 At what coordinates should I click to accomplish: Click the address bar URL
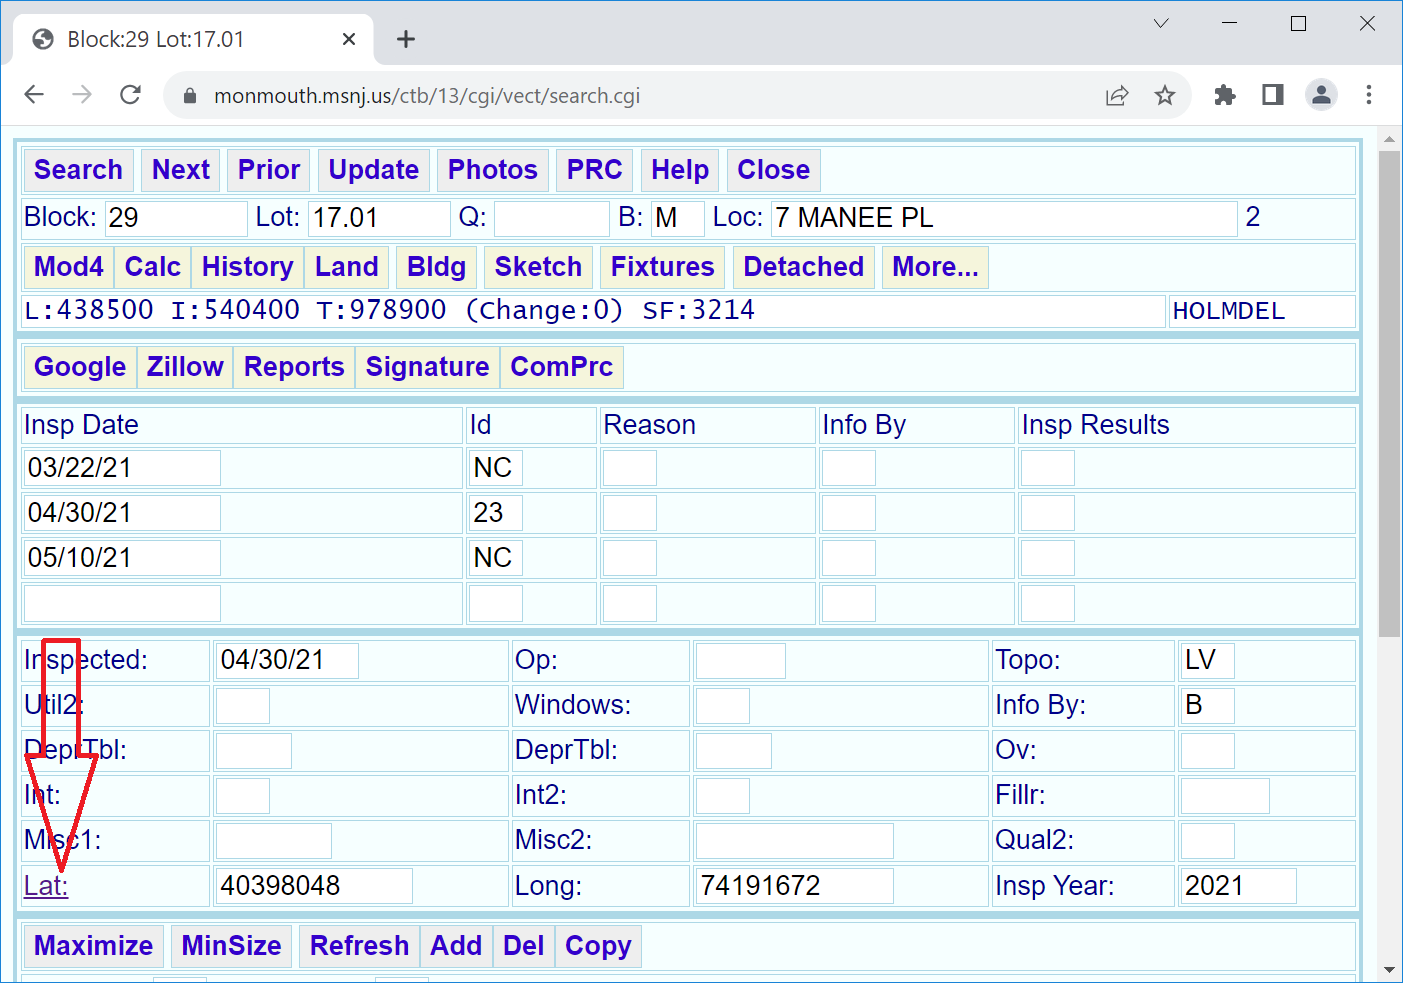(427, 96)
